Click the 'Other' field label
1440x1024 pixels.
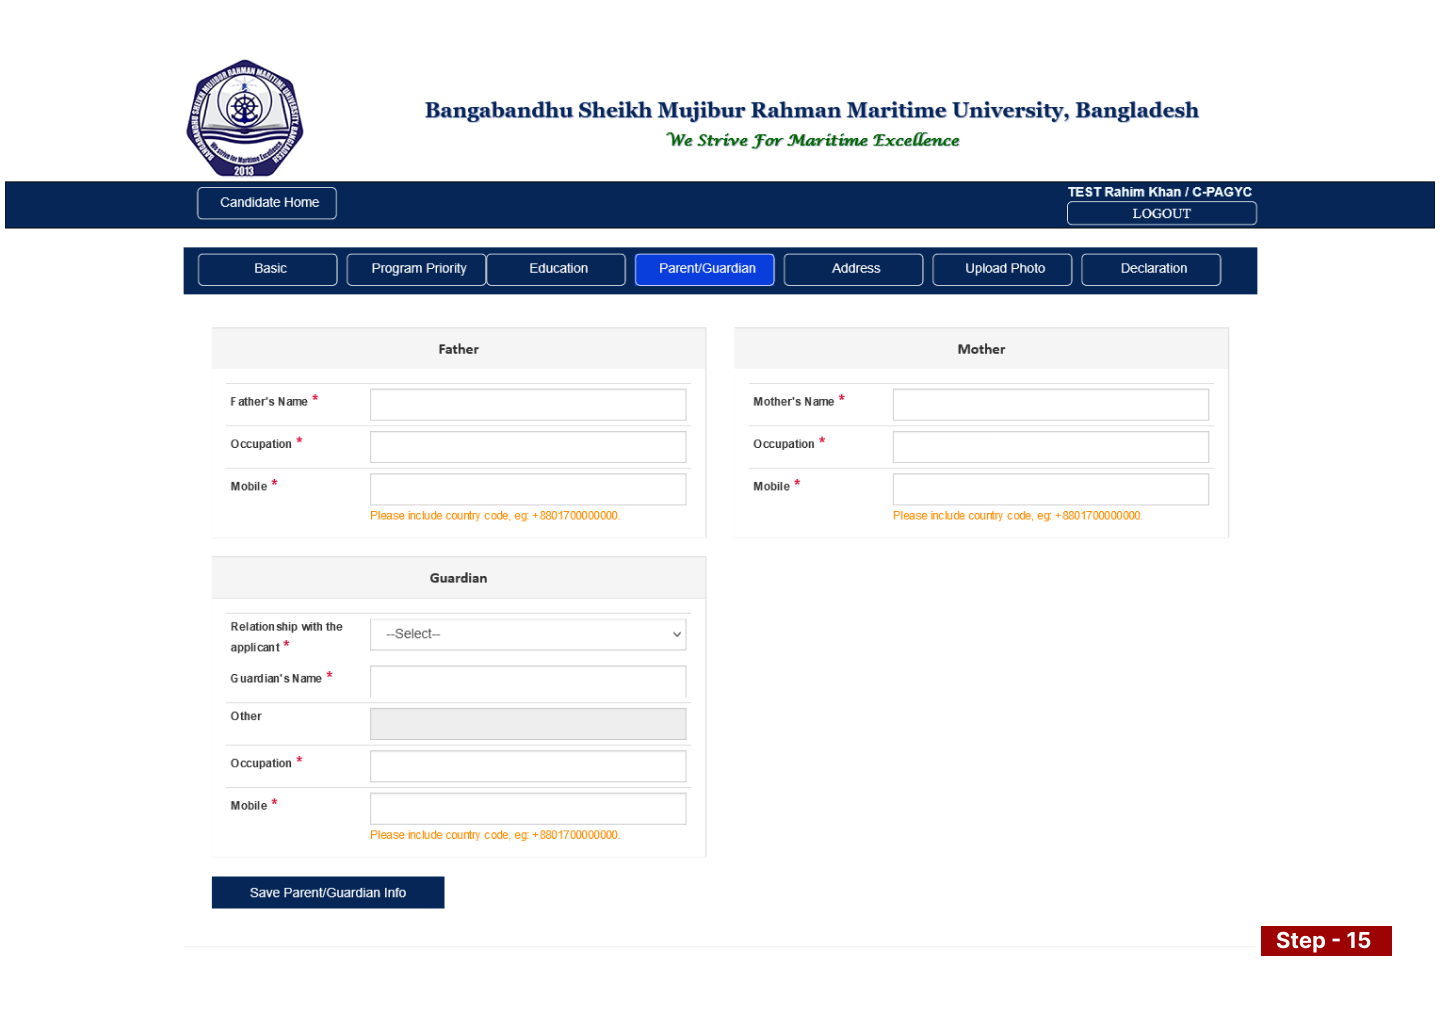click(x=246, y=716)
